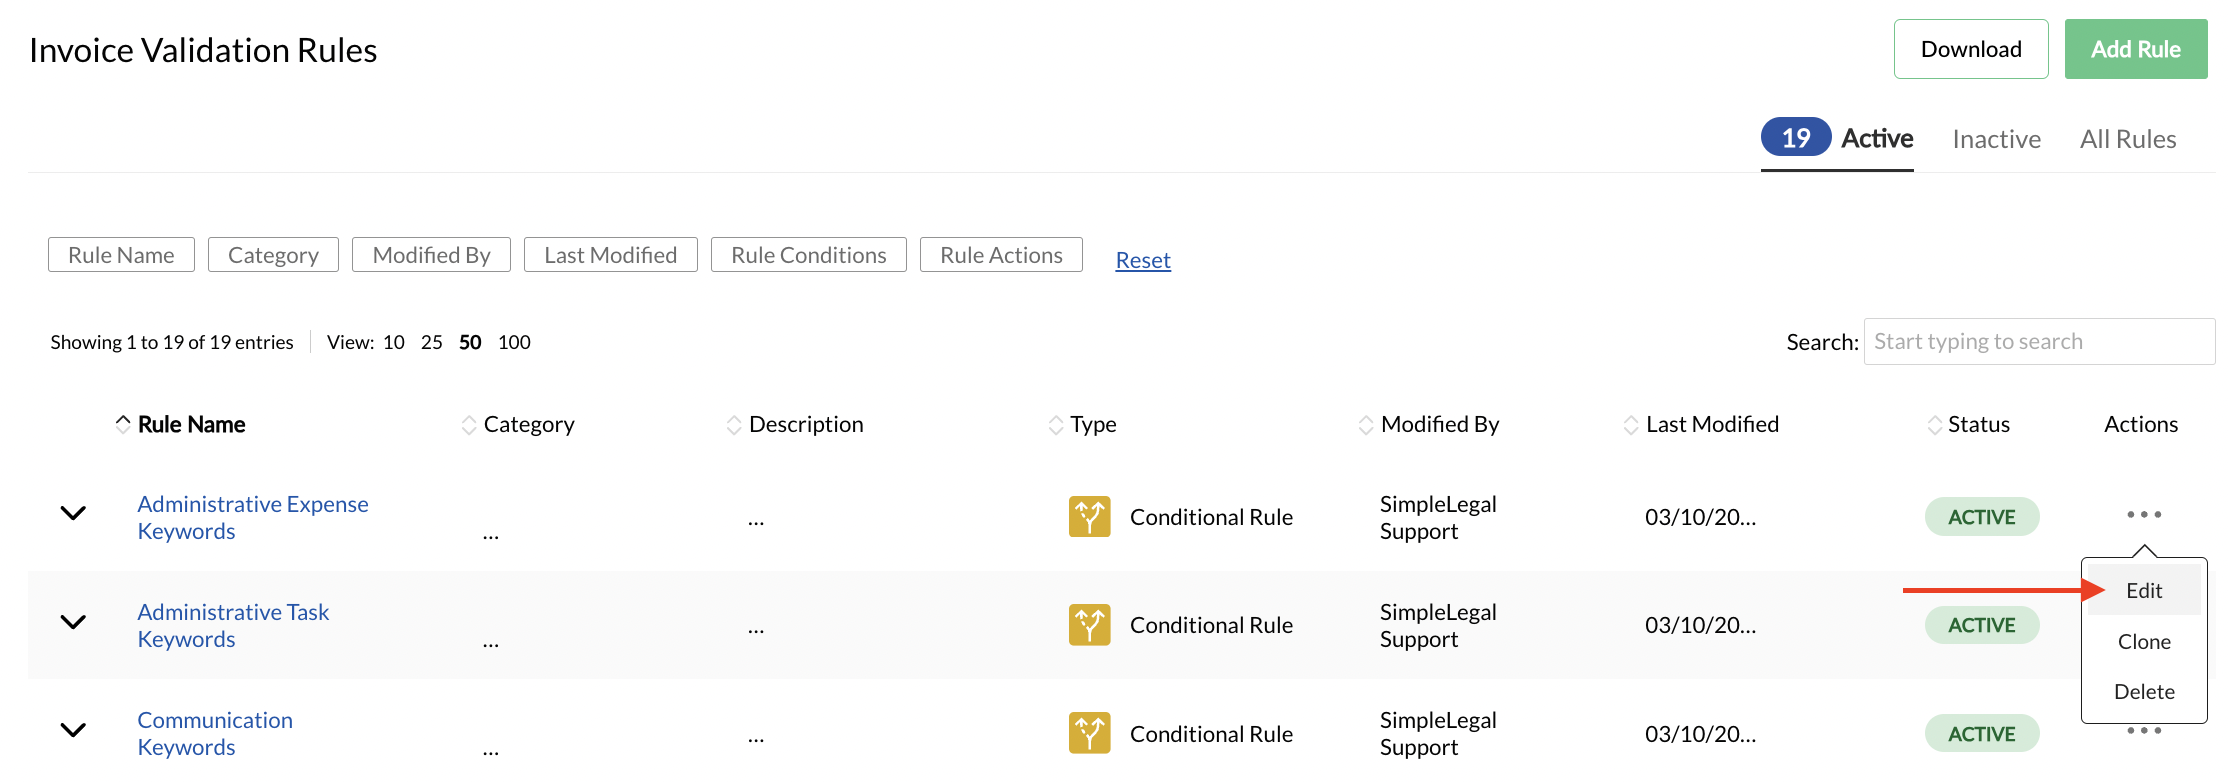Expand the Administrative Task Keywords row

(x=73, y=622)
